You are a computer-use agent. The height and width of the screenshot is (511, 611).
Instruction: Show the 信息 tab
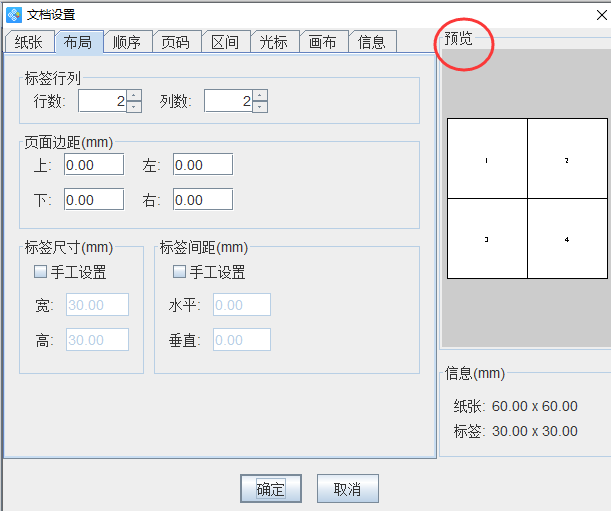pyautogui.click(x=371, y=42)
